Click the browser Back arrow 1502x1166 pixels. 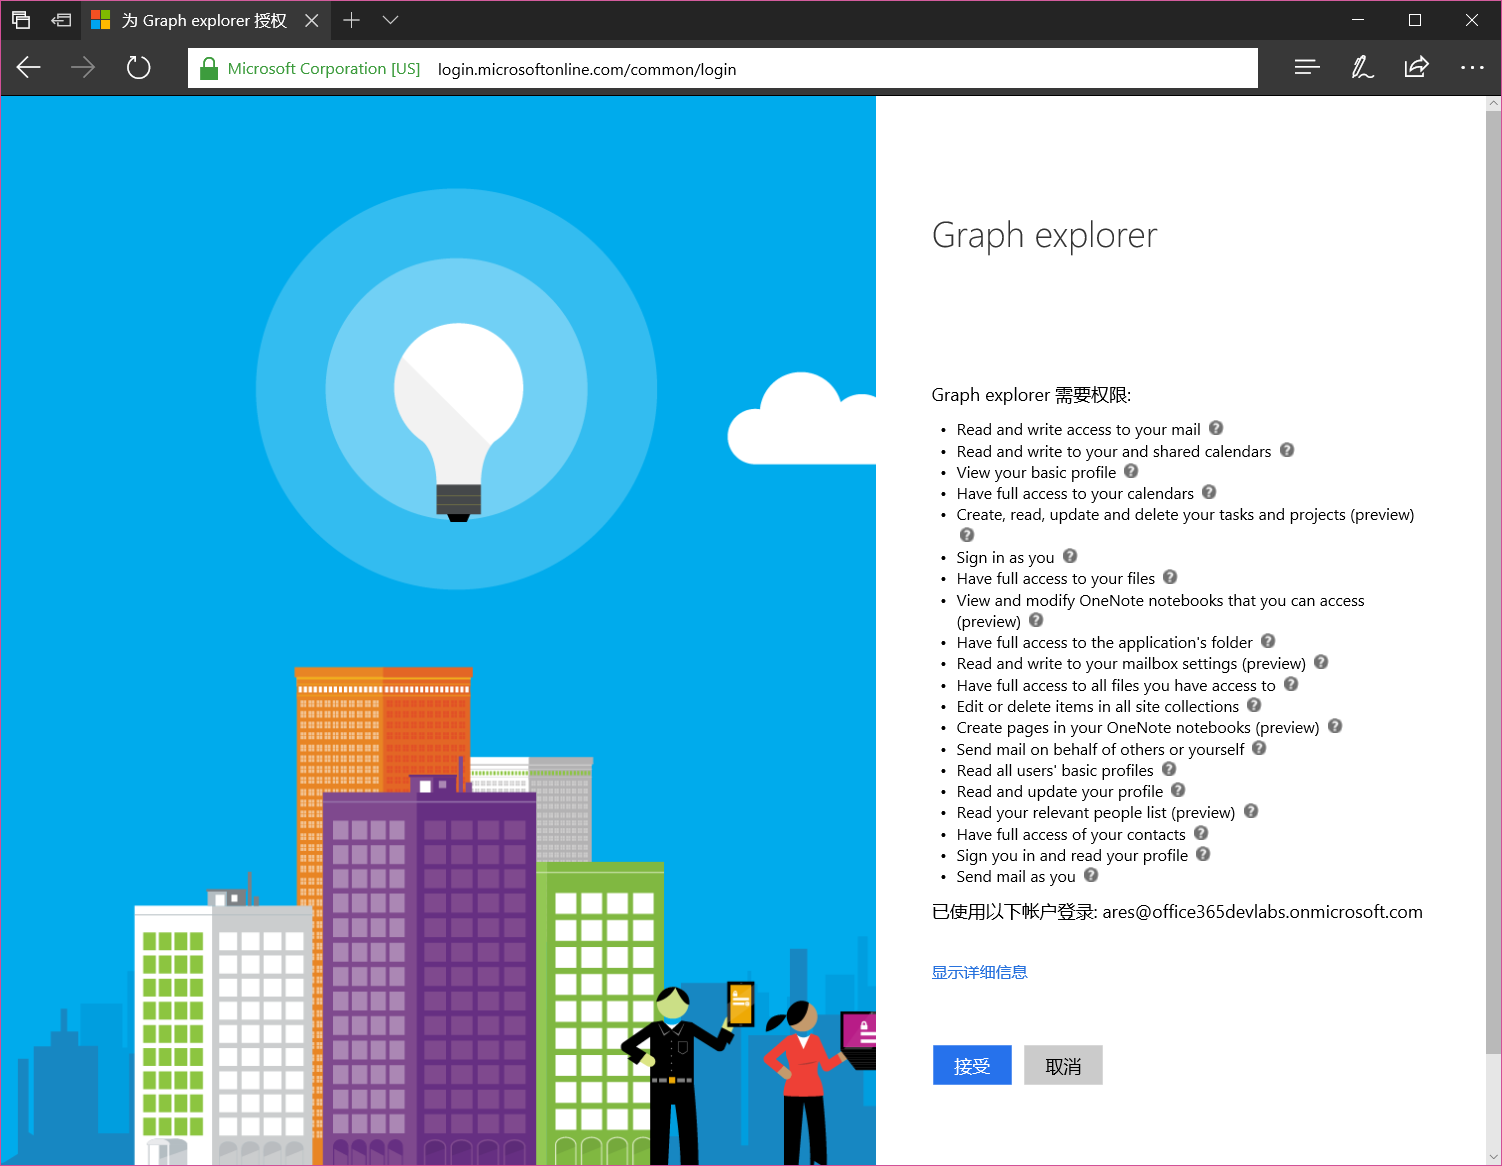click(x=29, y=68)
